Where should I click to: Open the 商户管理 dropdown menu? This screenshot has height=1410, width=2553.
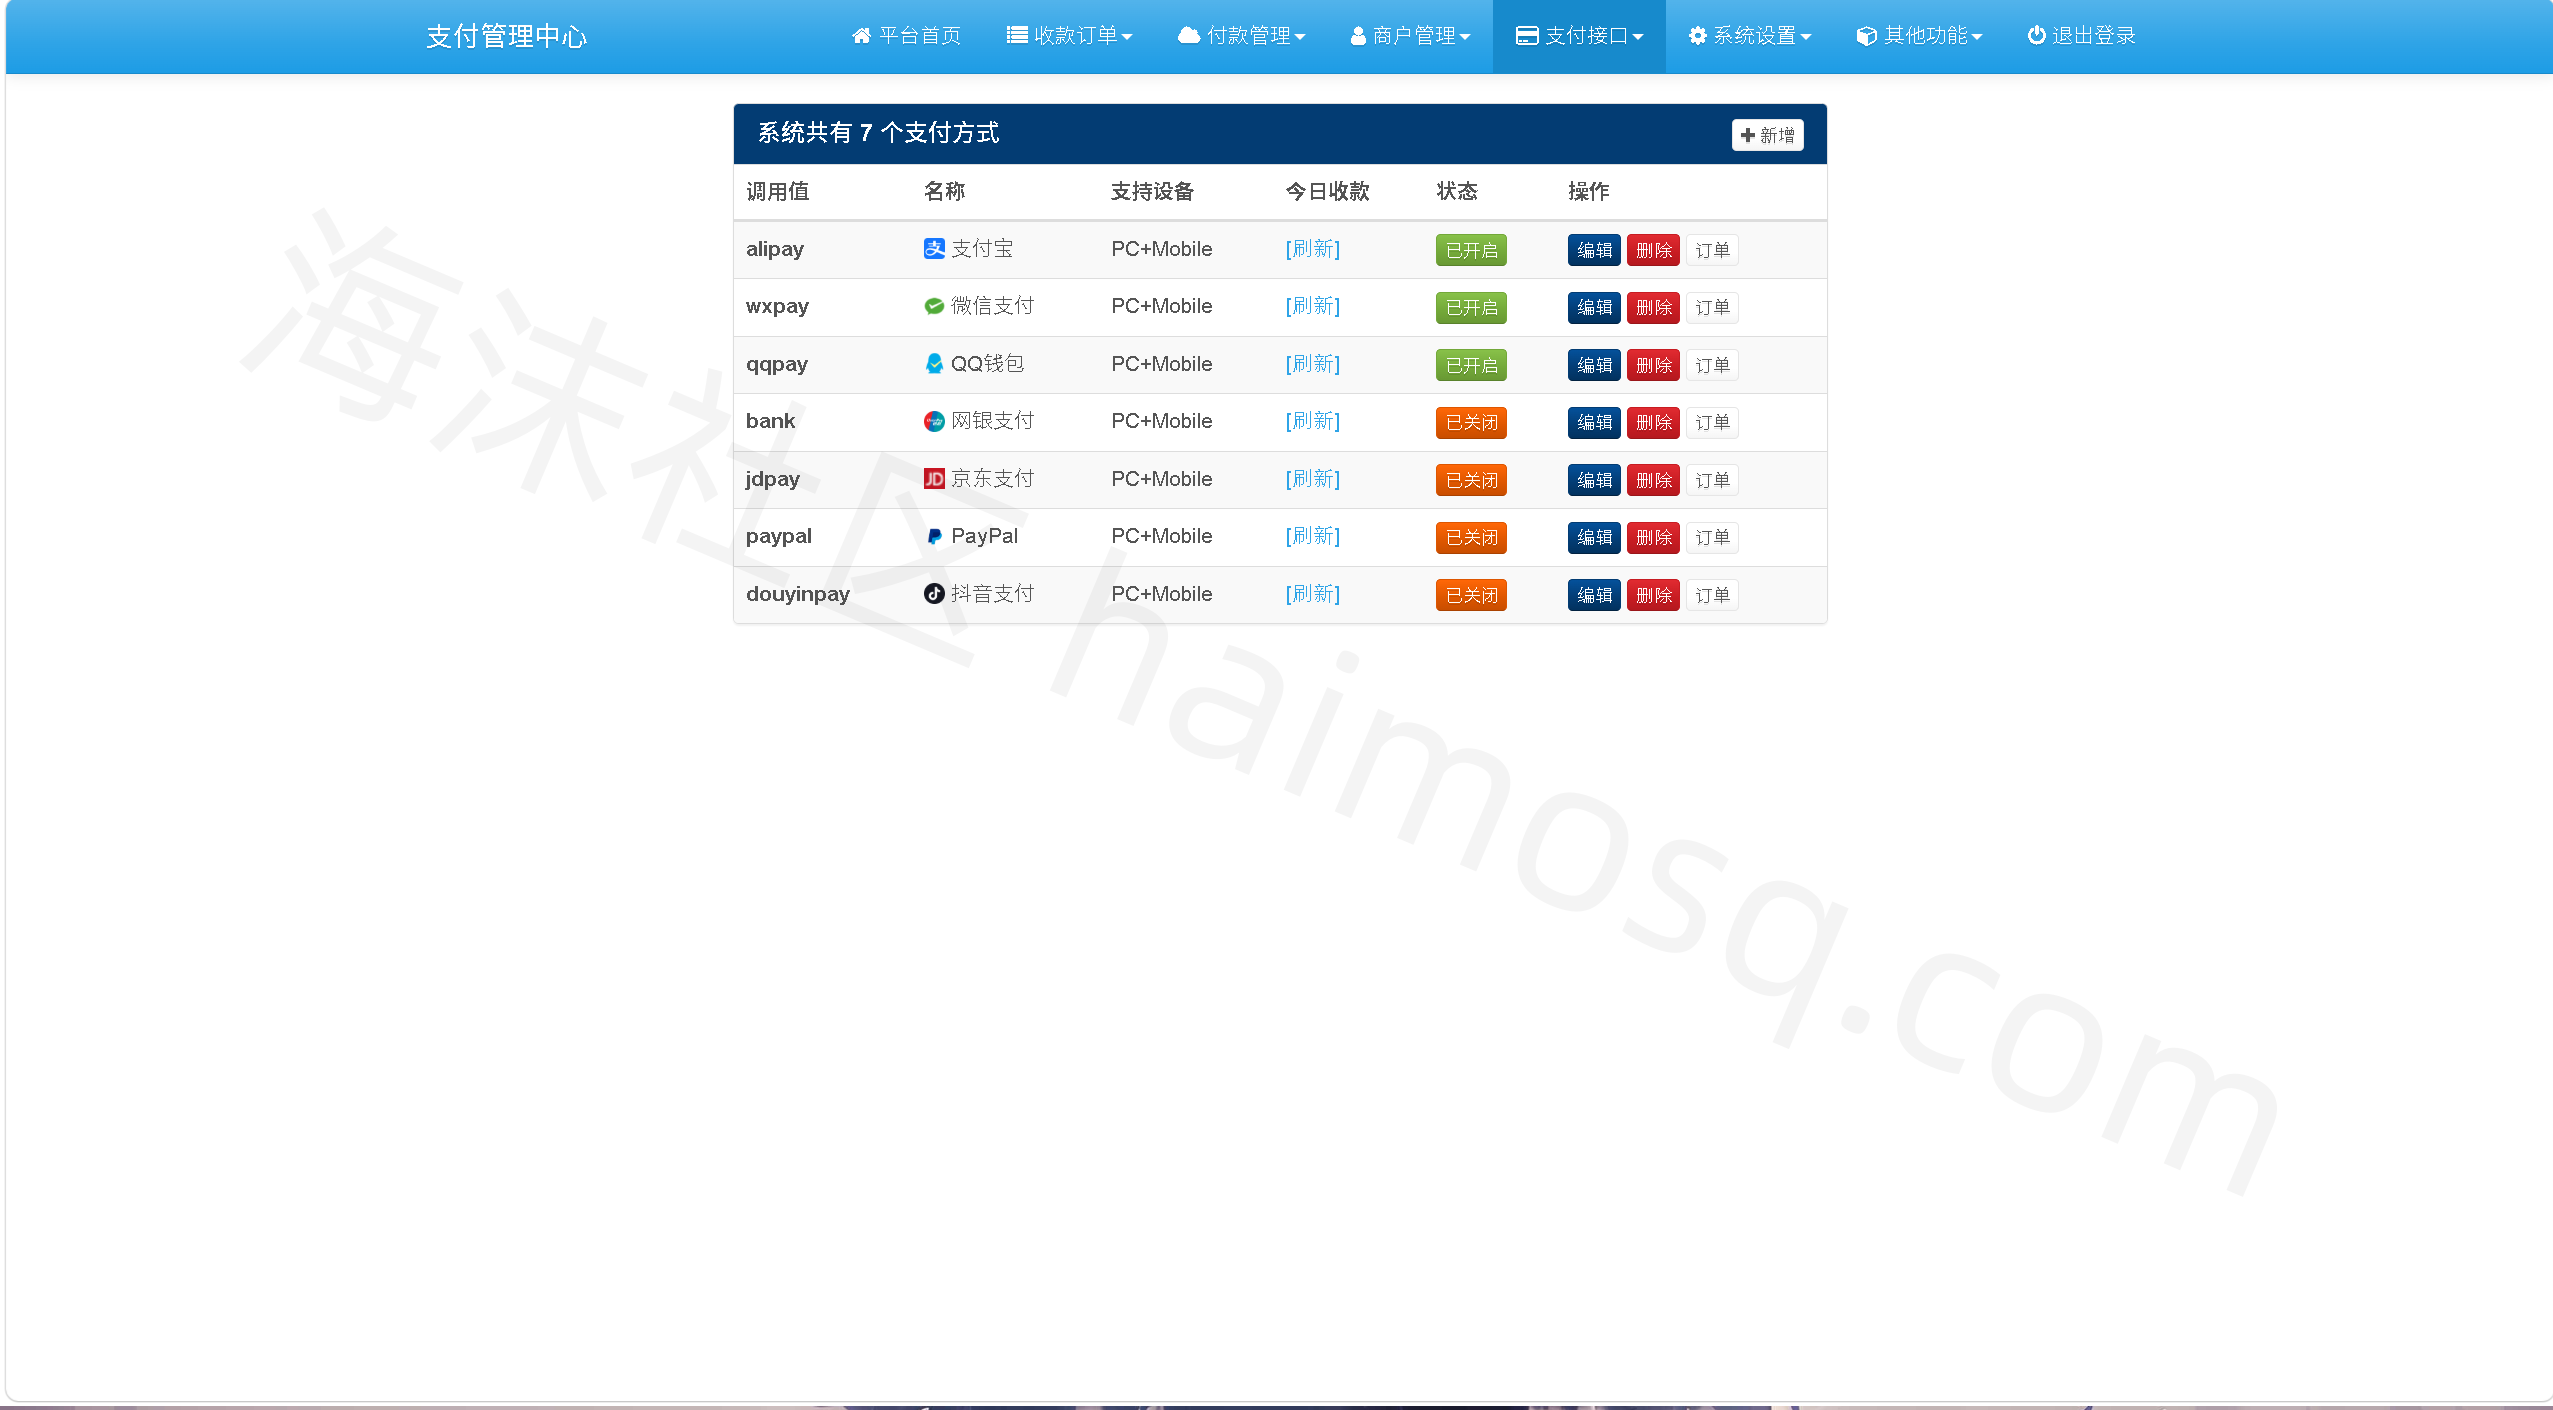click(x=1410, y=36)
